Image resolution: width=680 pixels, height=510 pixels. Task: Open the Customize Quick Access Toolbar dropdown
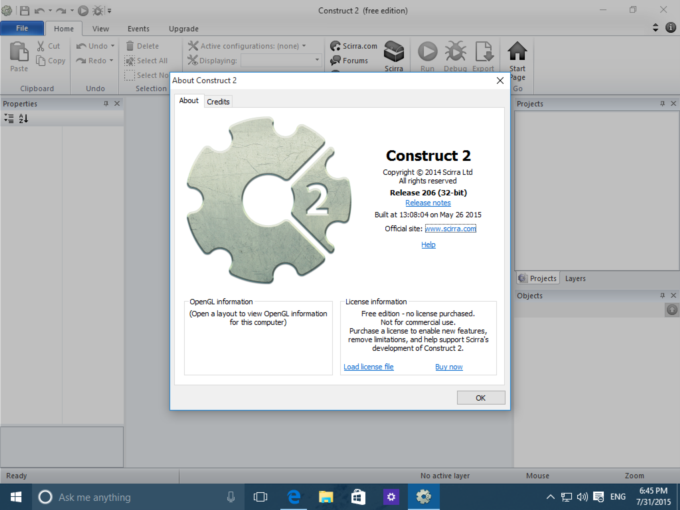[109, 10]
